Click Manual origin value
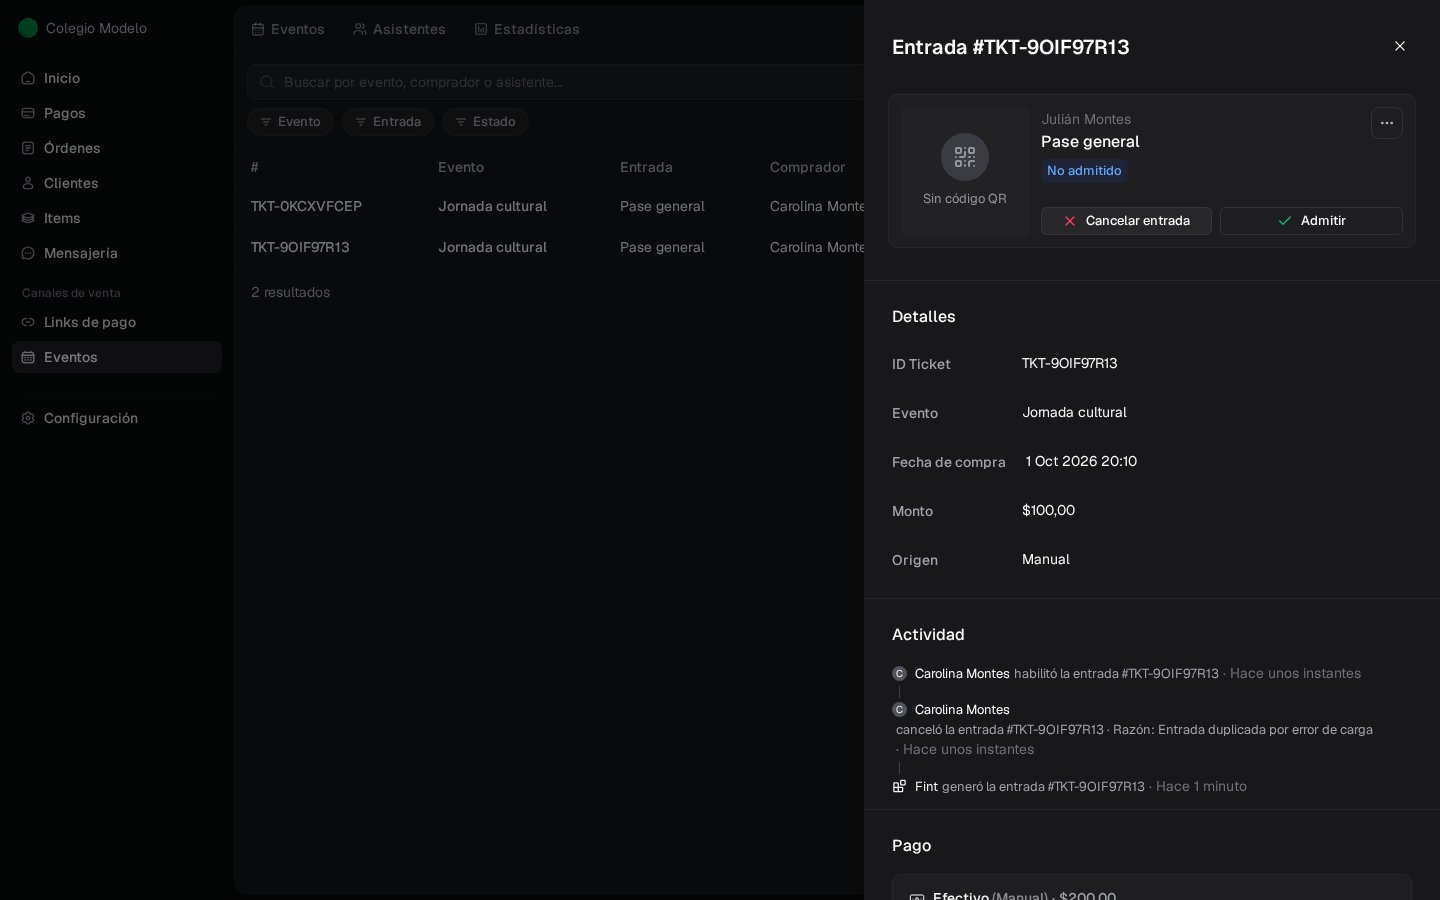 (1046, 559)
